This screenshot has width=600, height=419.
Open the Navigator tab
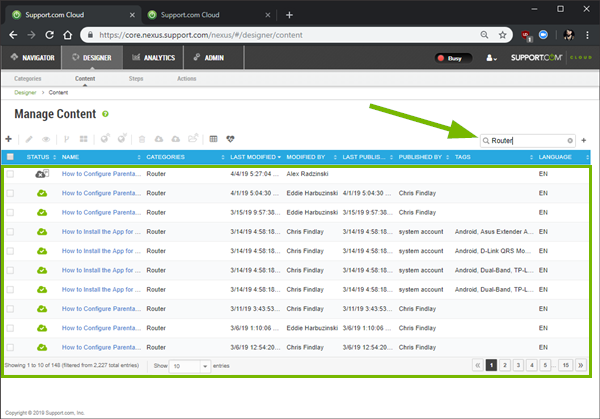[33, 58]
